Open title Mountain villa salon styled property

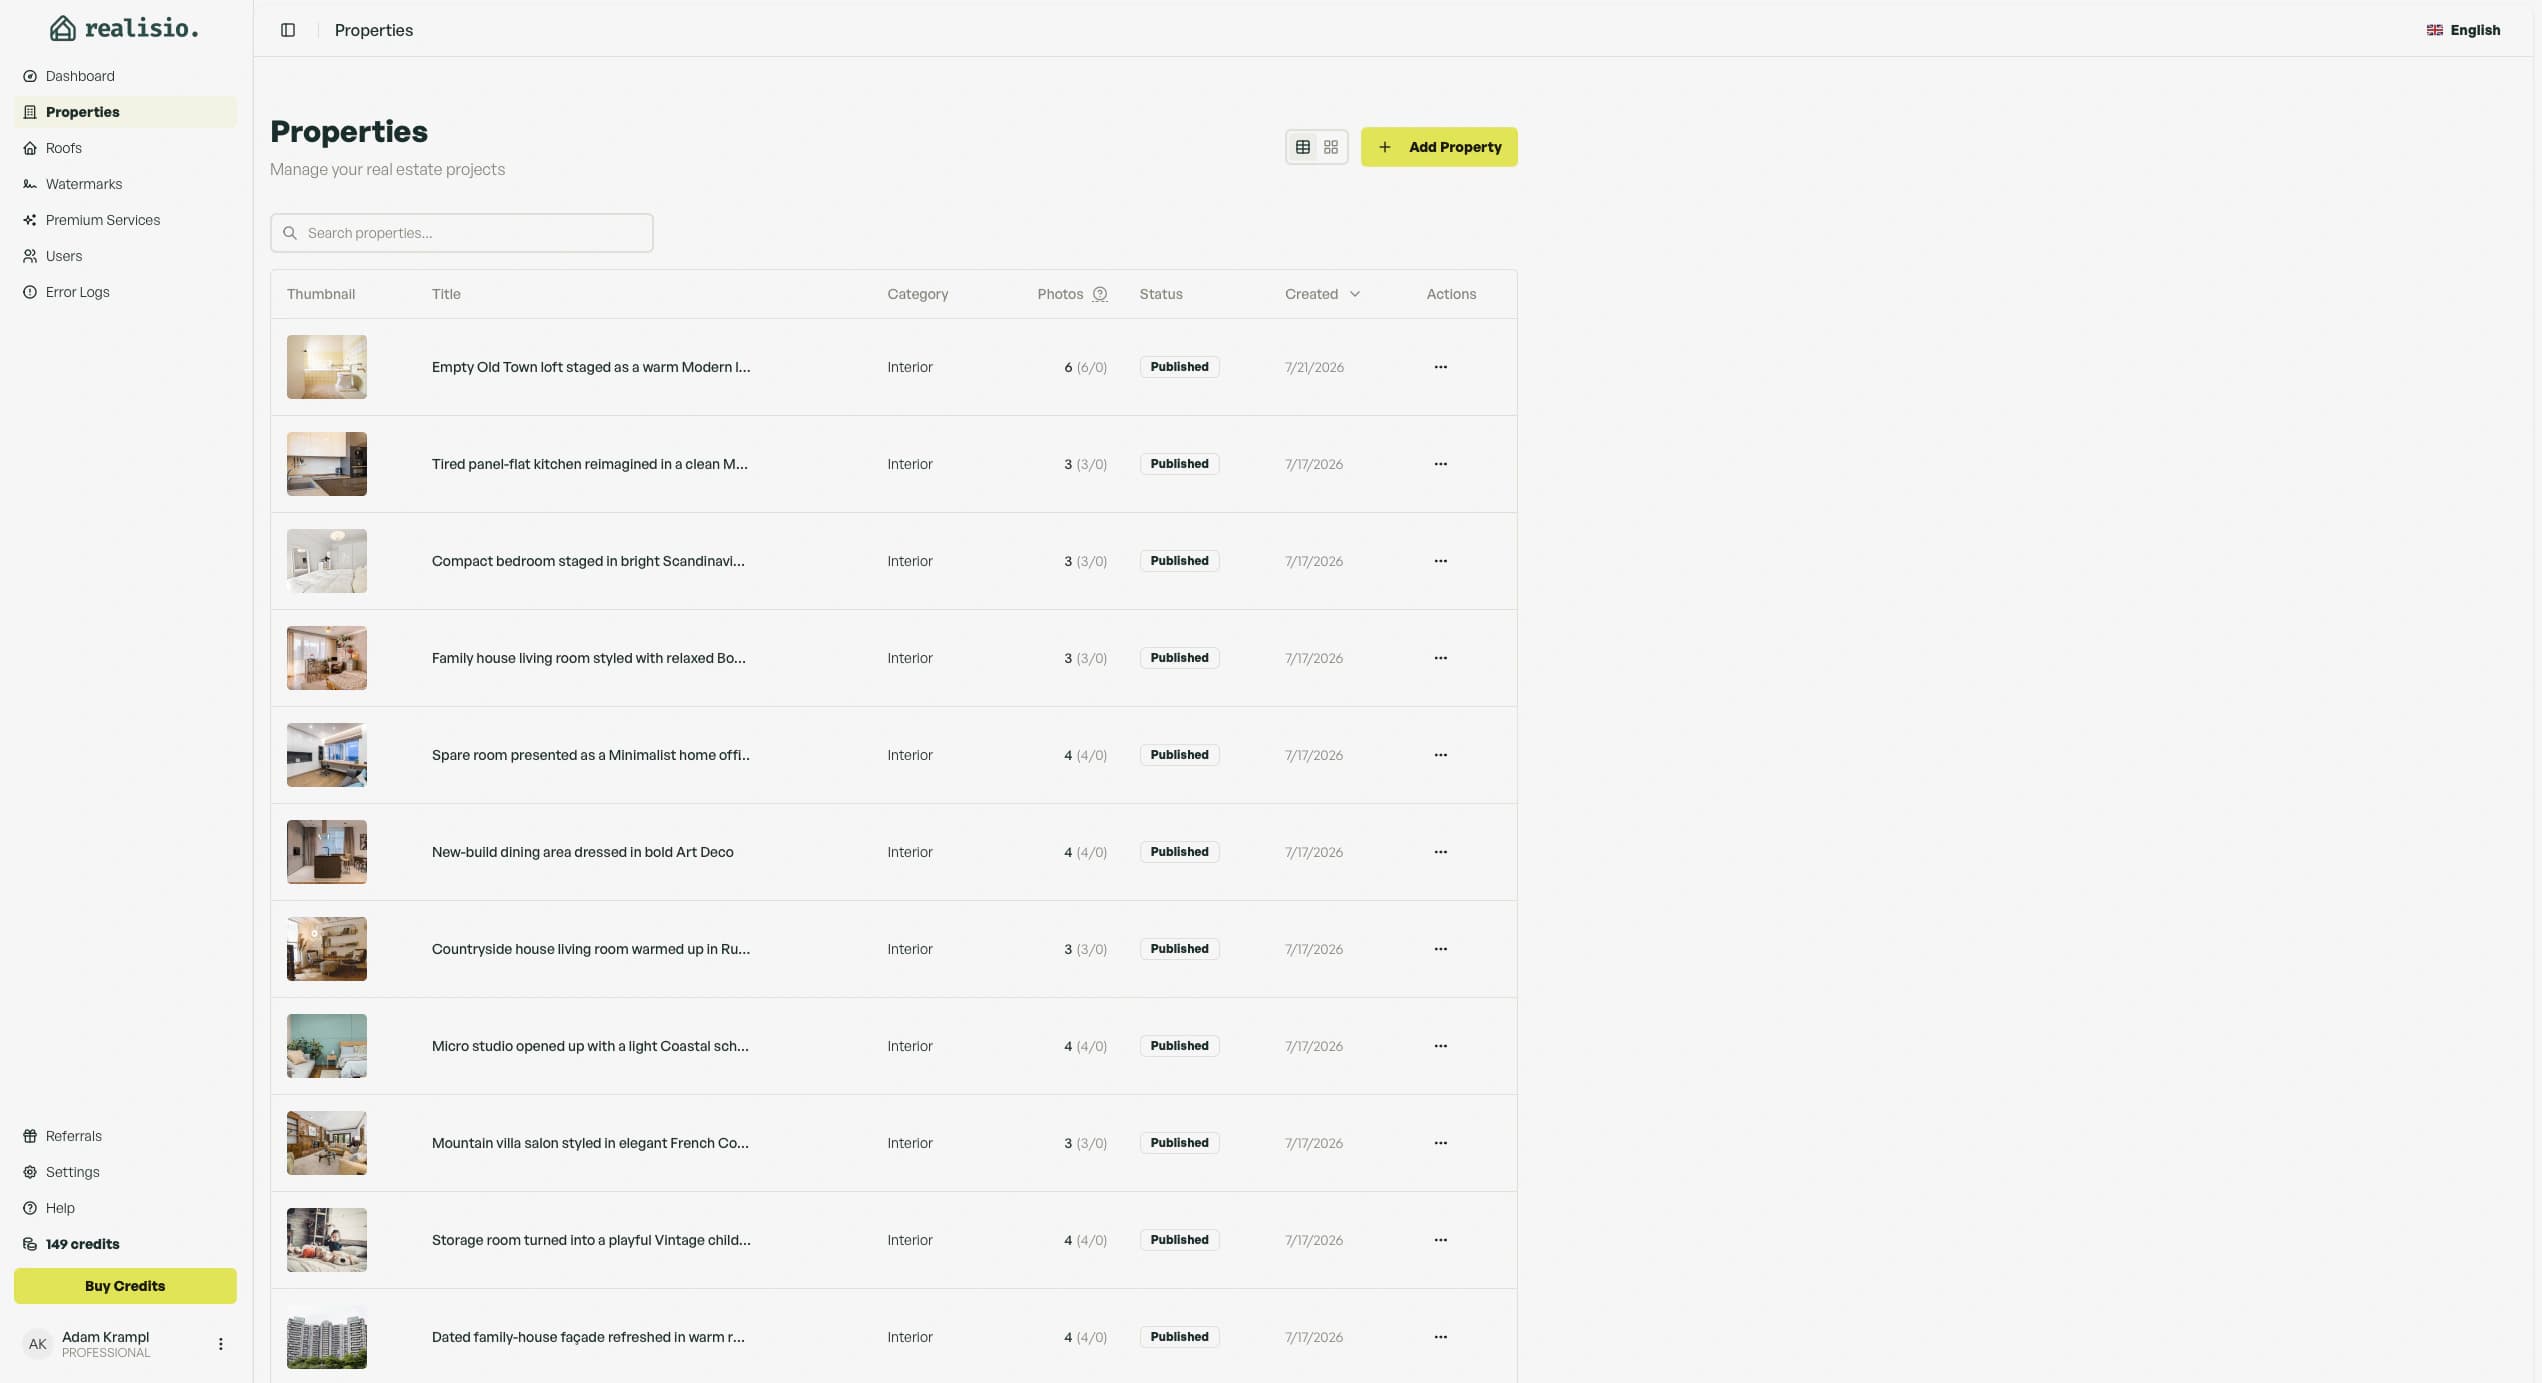click(x=590, y=1143)
